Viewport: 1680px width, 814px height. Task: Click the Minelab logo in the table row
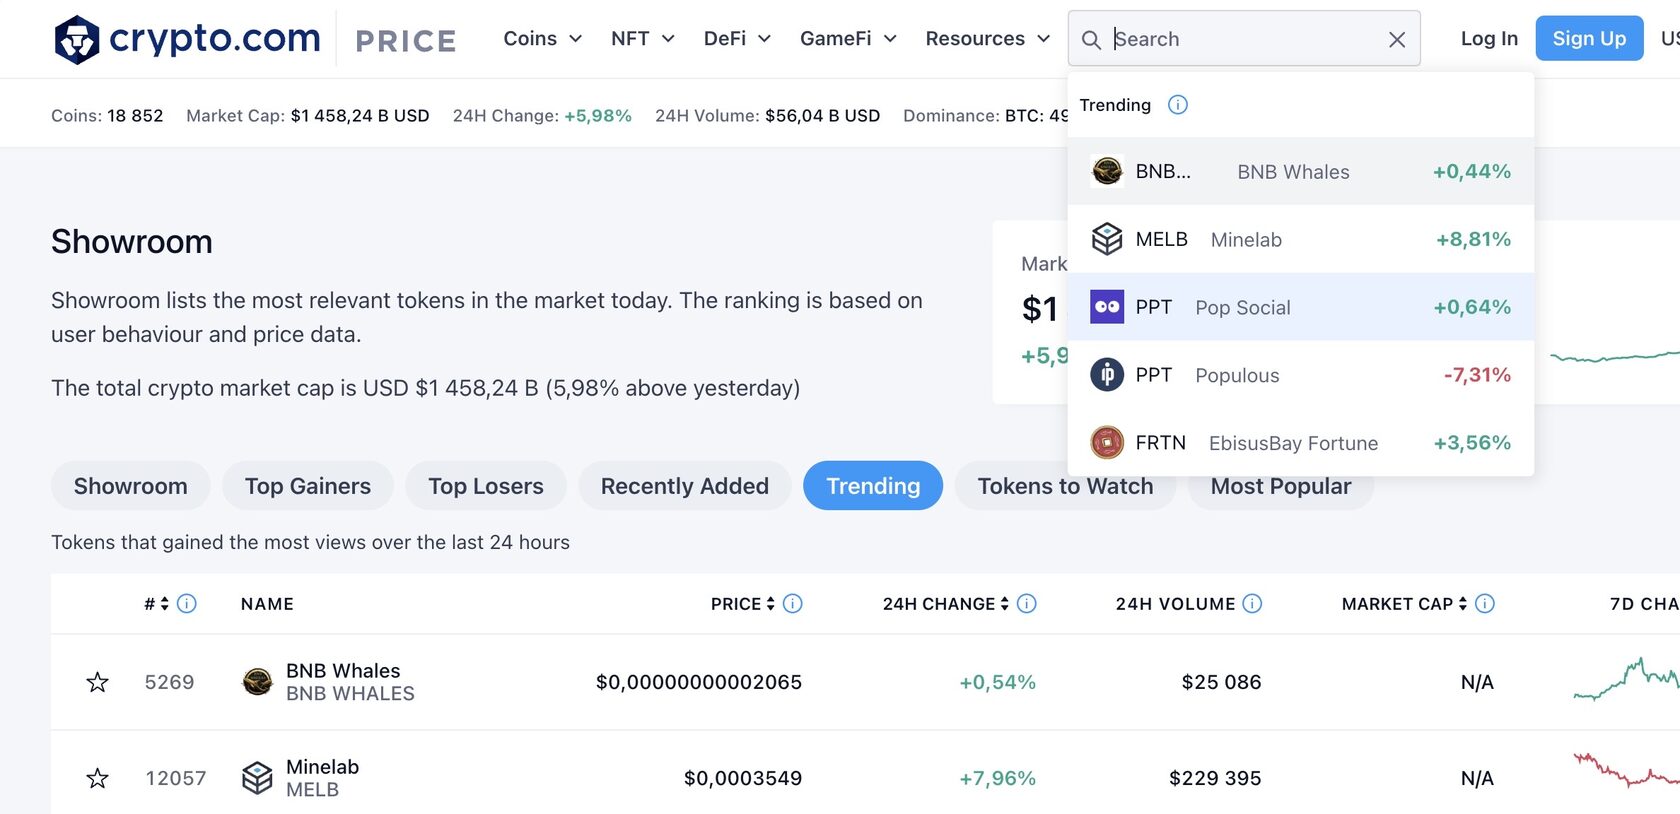(x=258, y=778)
